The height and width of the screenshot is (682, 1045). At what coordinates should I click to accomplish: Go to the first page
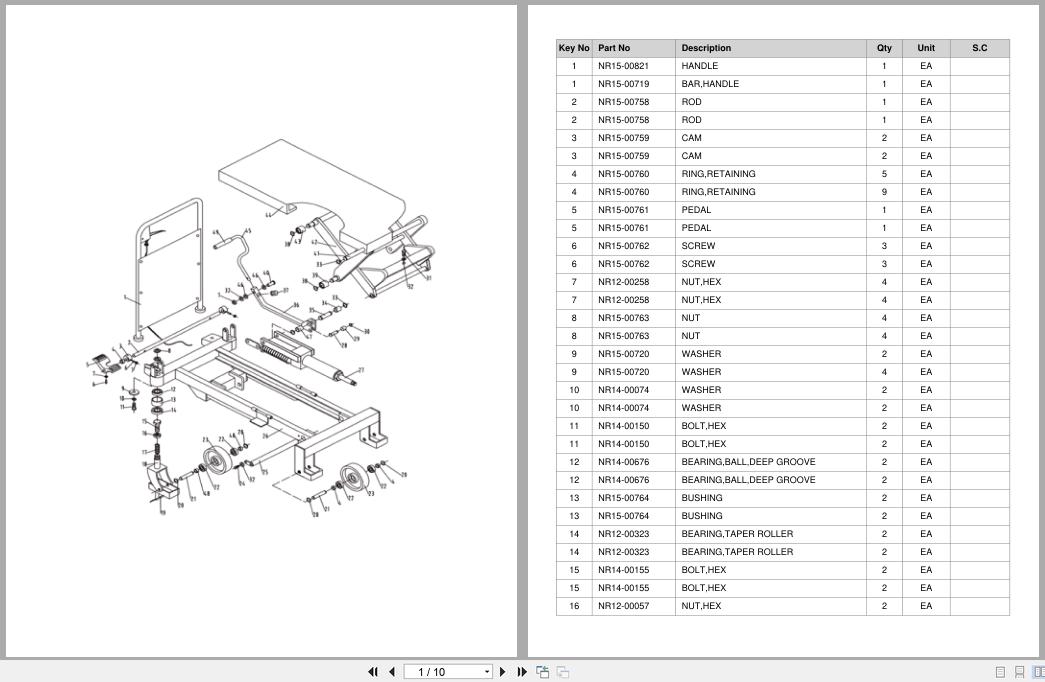click(x=373, y=671)
